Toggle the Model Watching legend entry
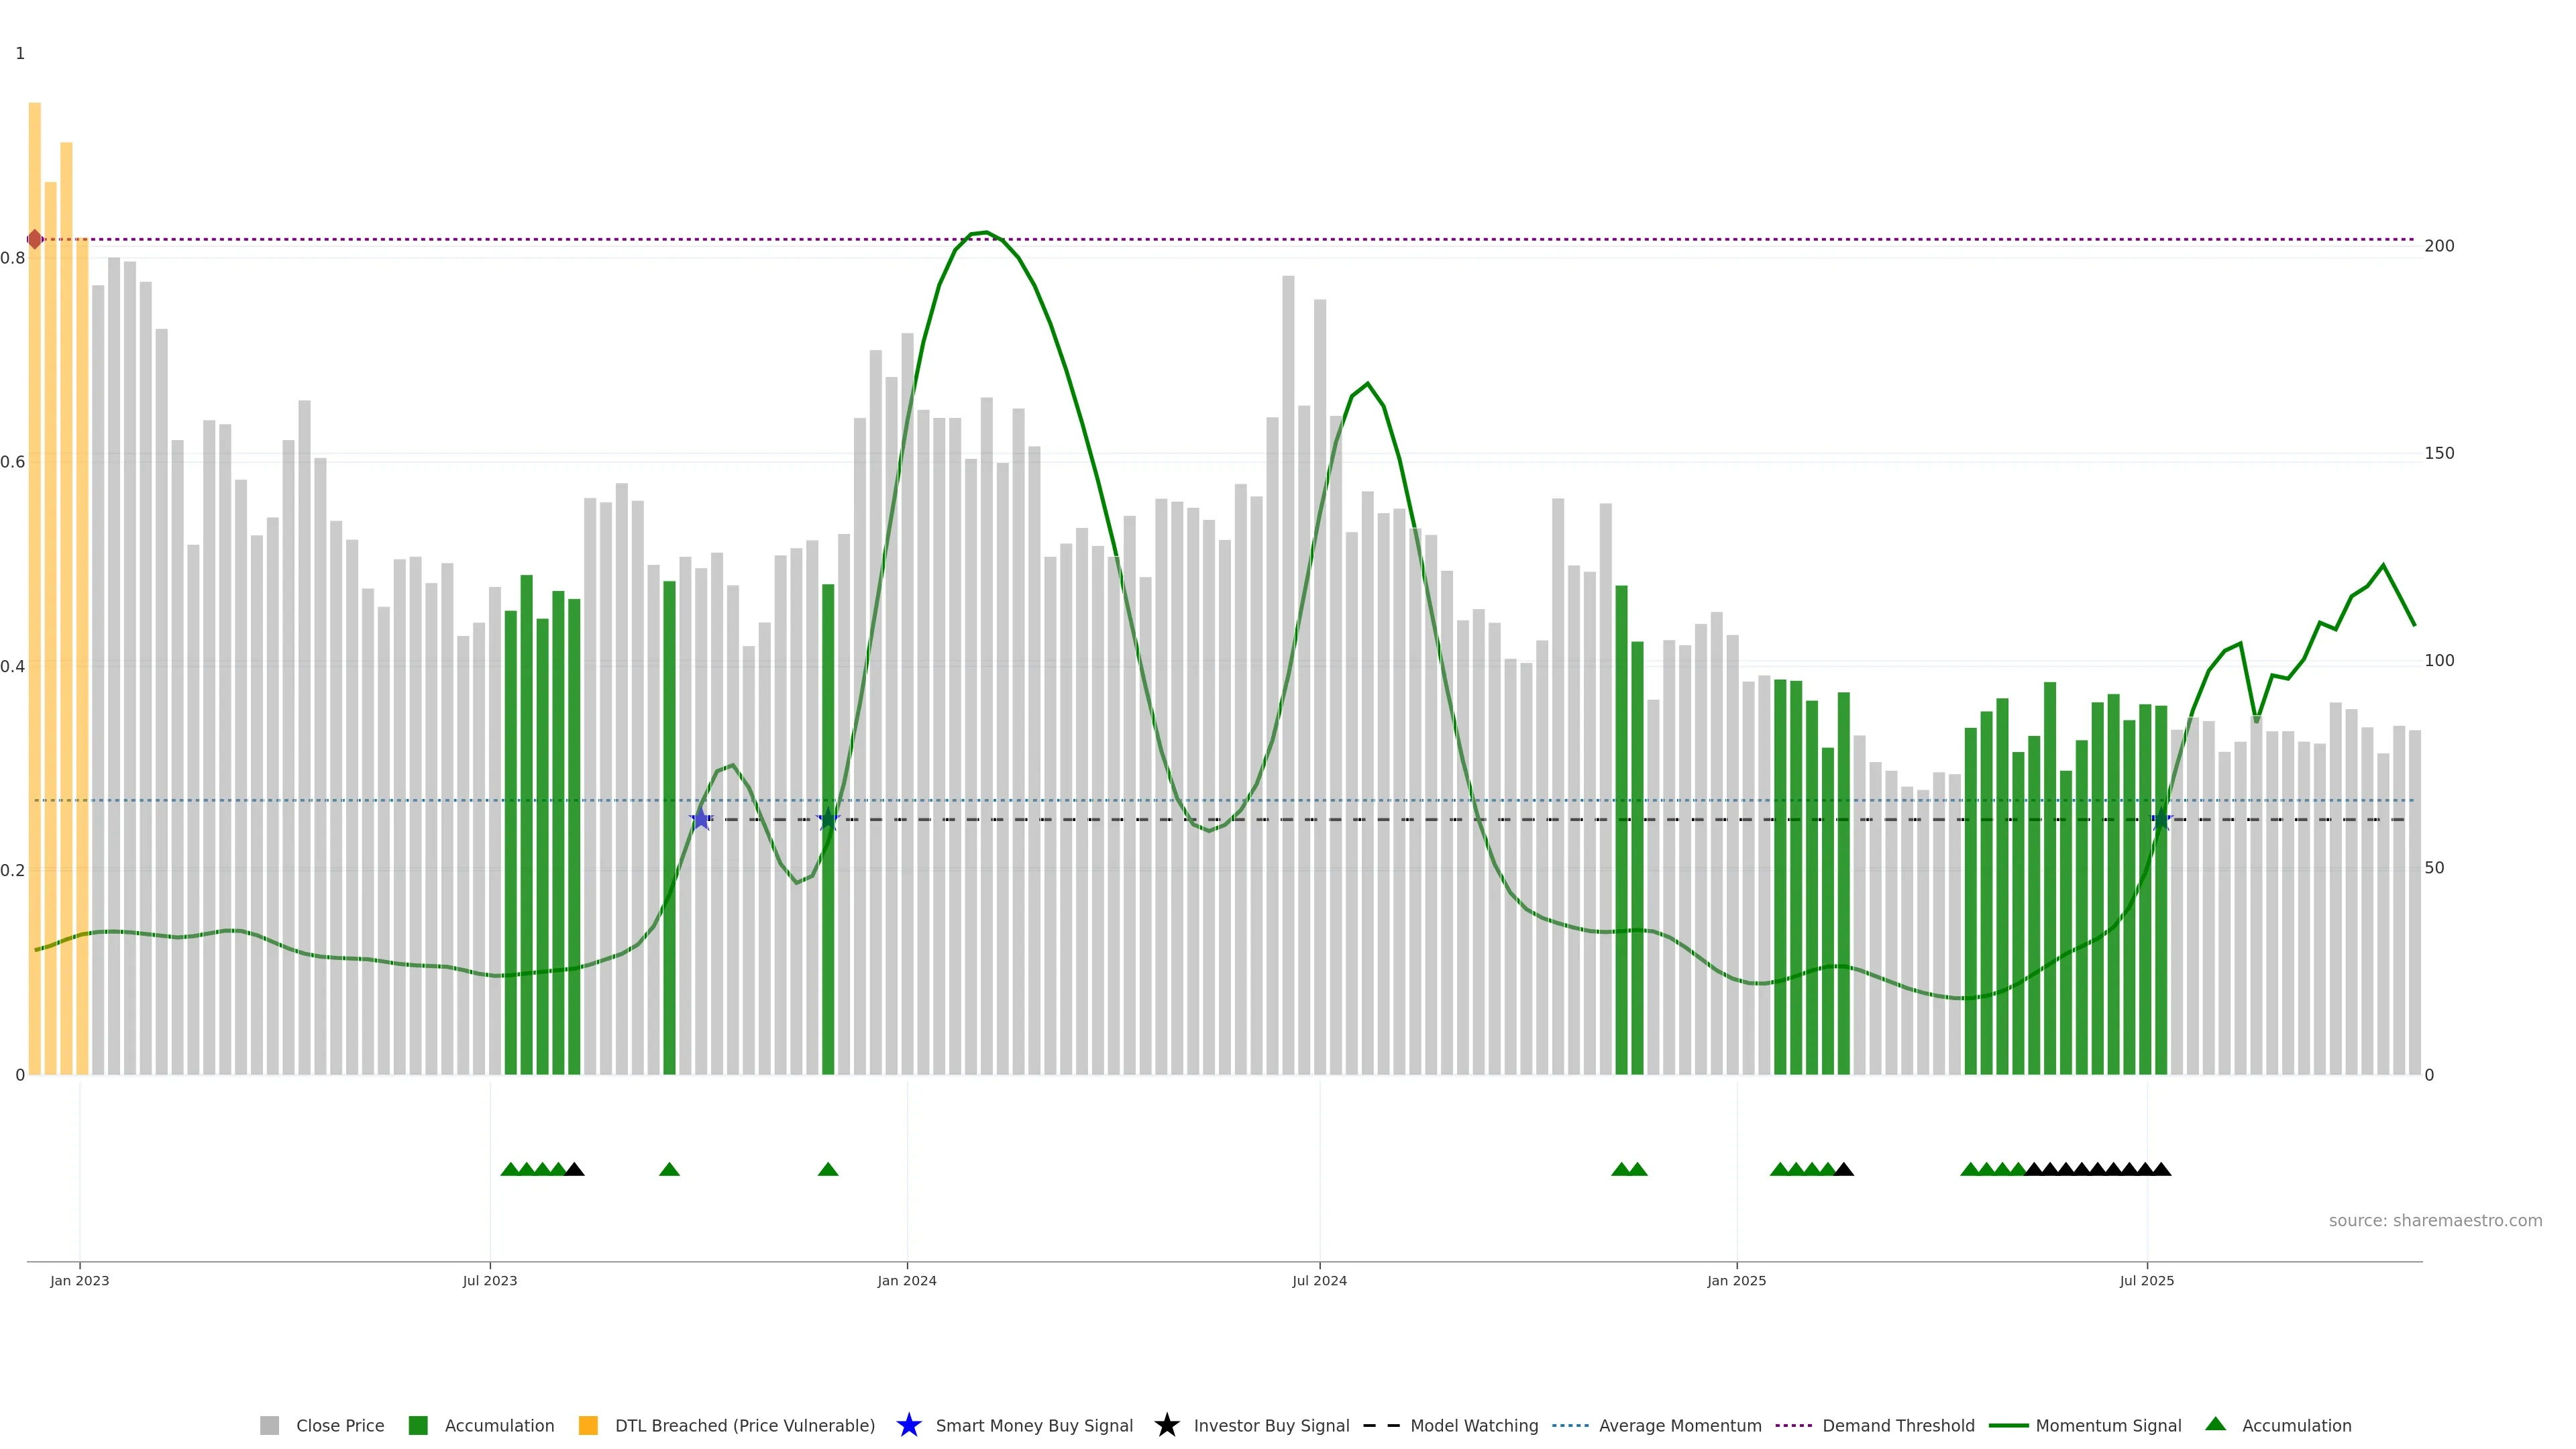The height and width of the screenshot is (1449, 2576). pyautogui.click(x=1473, y=1426)
